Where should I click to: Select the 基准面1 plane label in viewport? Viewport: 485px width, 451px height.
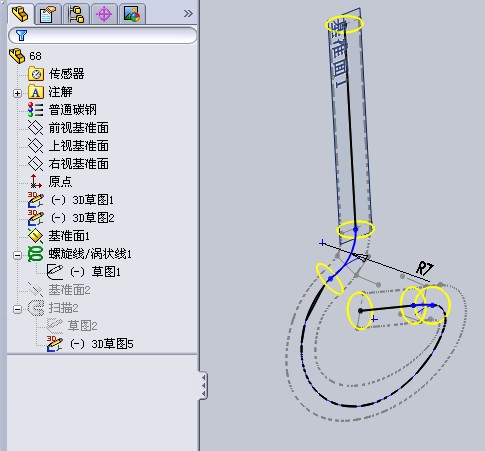point(339,53)
